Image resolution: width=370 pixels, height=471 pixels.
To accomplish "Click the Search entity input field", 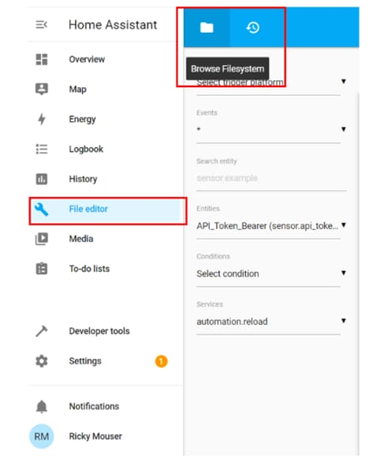I will 271,178.
